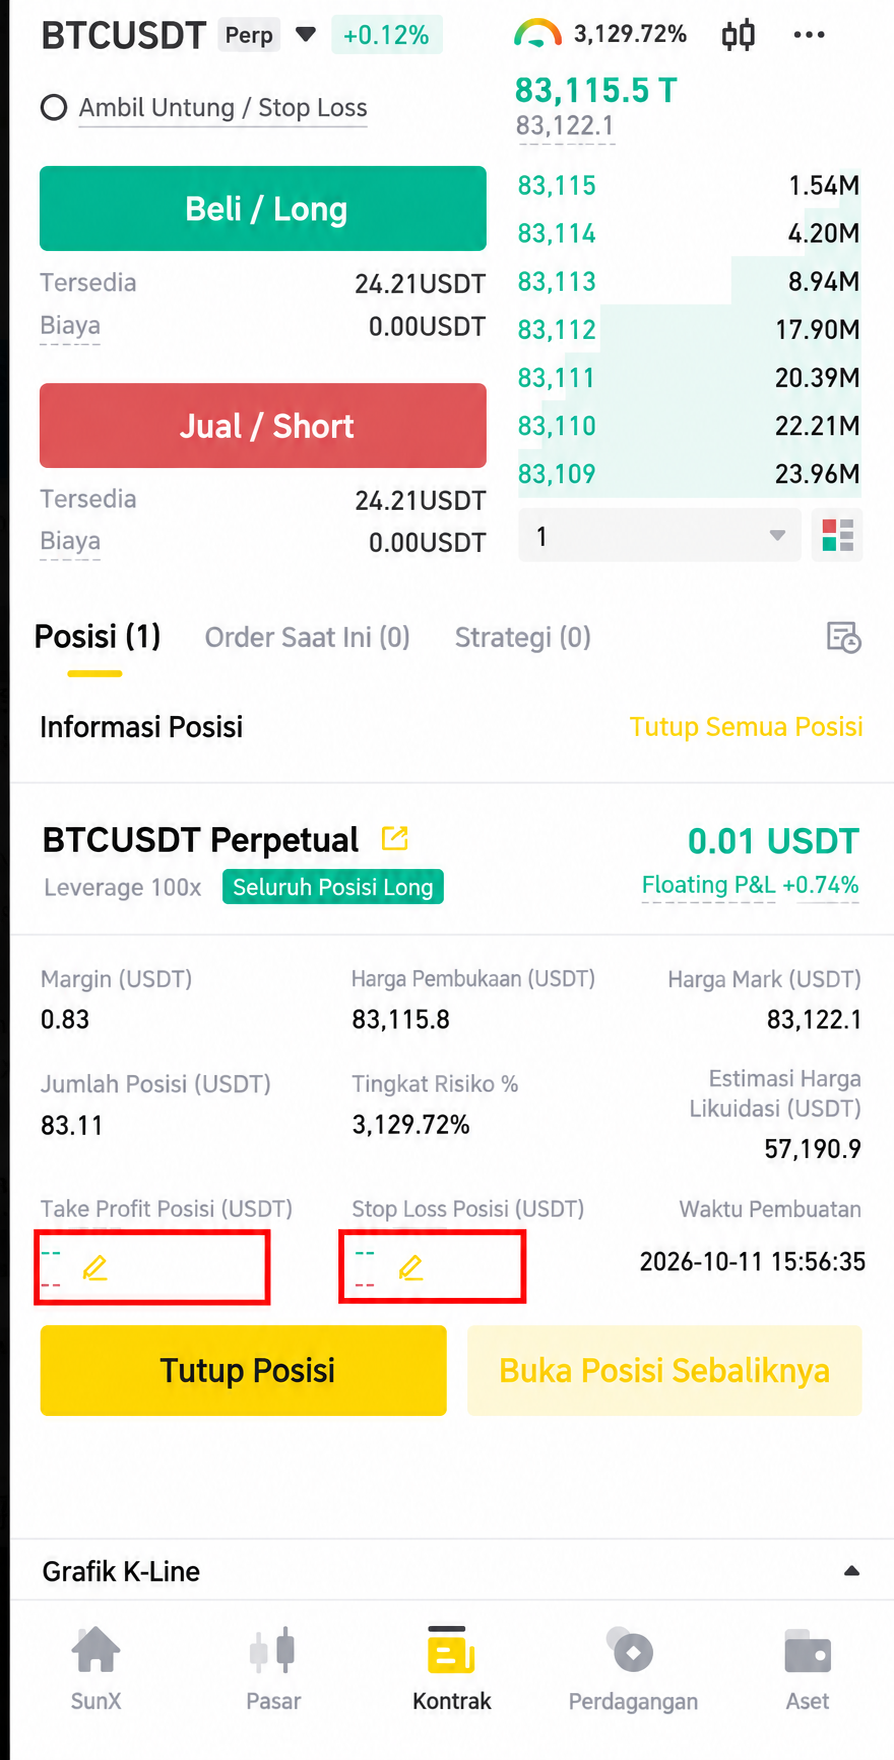Screen dimensions: 894x1760
Task: Open the candlestick chart icon
Action: (738, 35)
